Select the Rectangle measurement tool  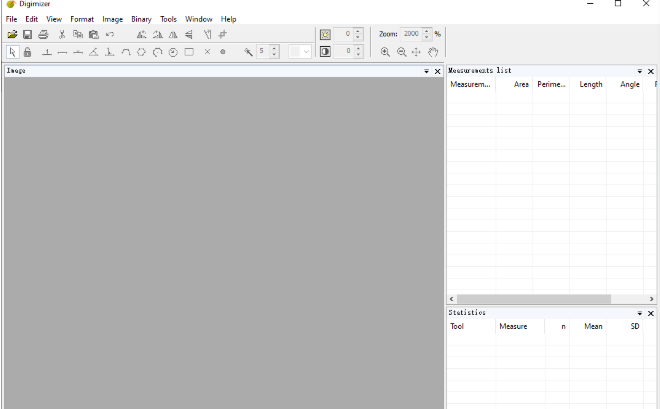point(189,52)
